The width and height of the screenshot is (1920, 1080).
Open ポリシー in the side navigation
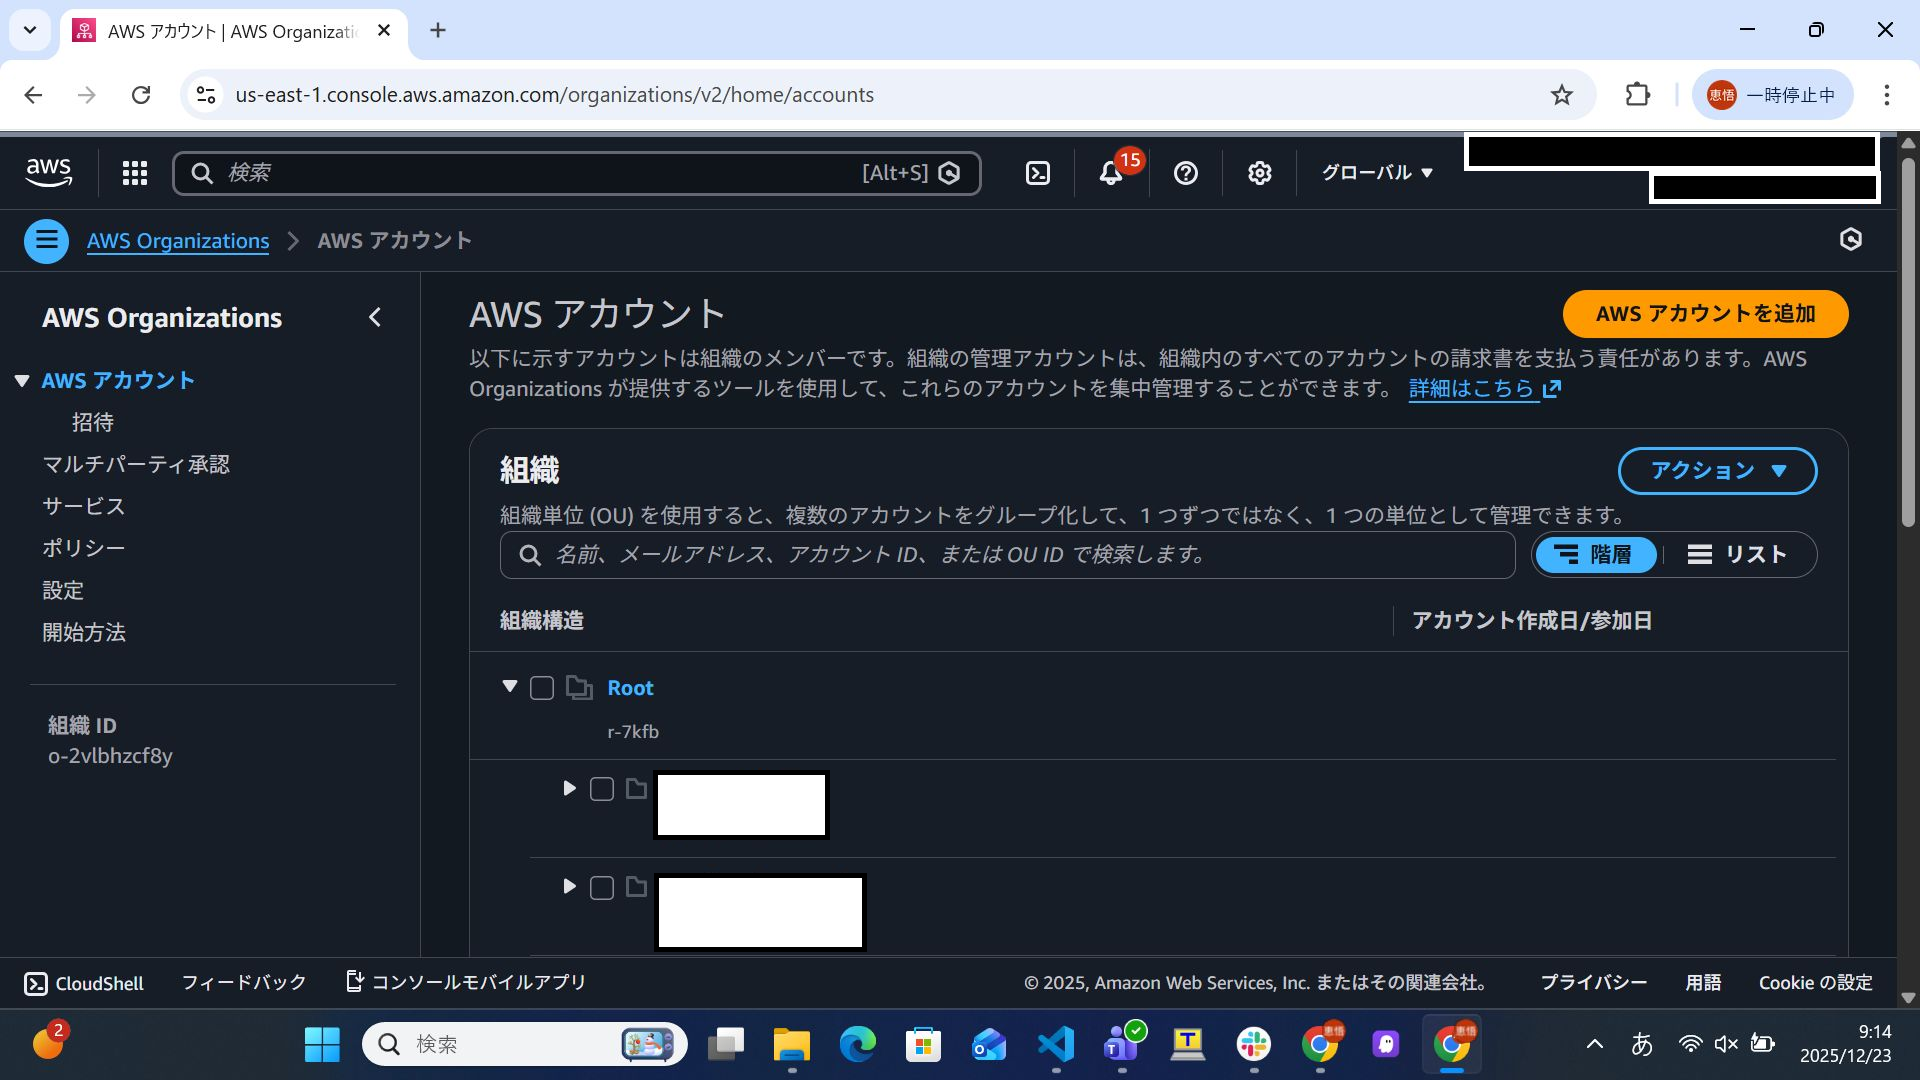point(84,548)
